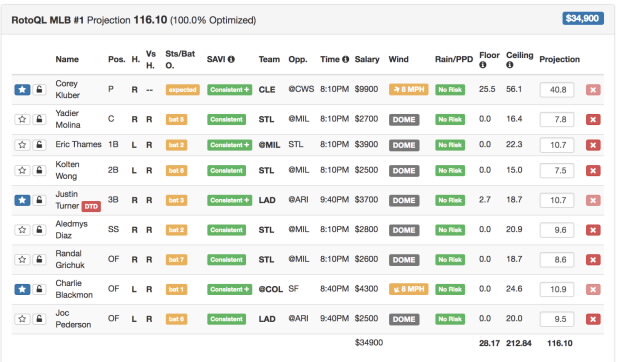This screenshot has height=362, width=622.
Task: Edit Randal Grichuk projection field 8.6
Action: [x=557, y=260]
